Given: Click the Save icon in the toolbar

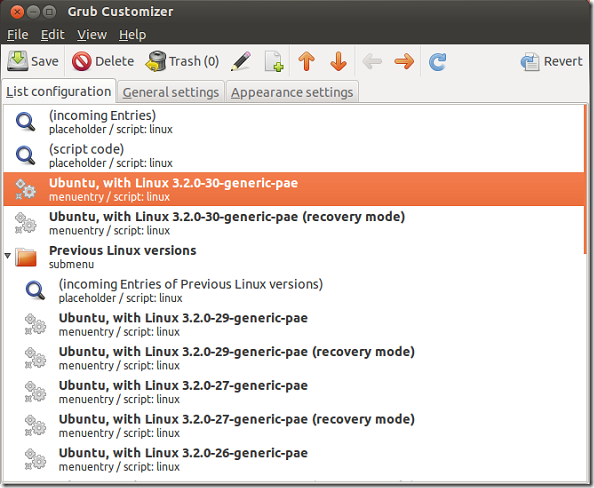Looking at the screenshot, I should click(17, 61).
